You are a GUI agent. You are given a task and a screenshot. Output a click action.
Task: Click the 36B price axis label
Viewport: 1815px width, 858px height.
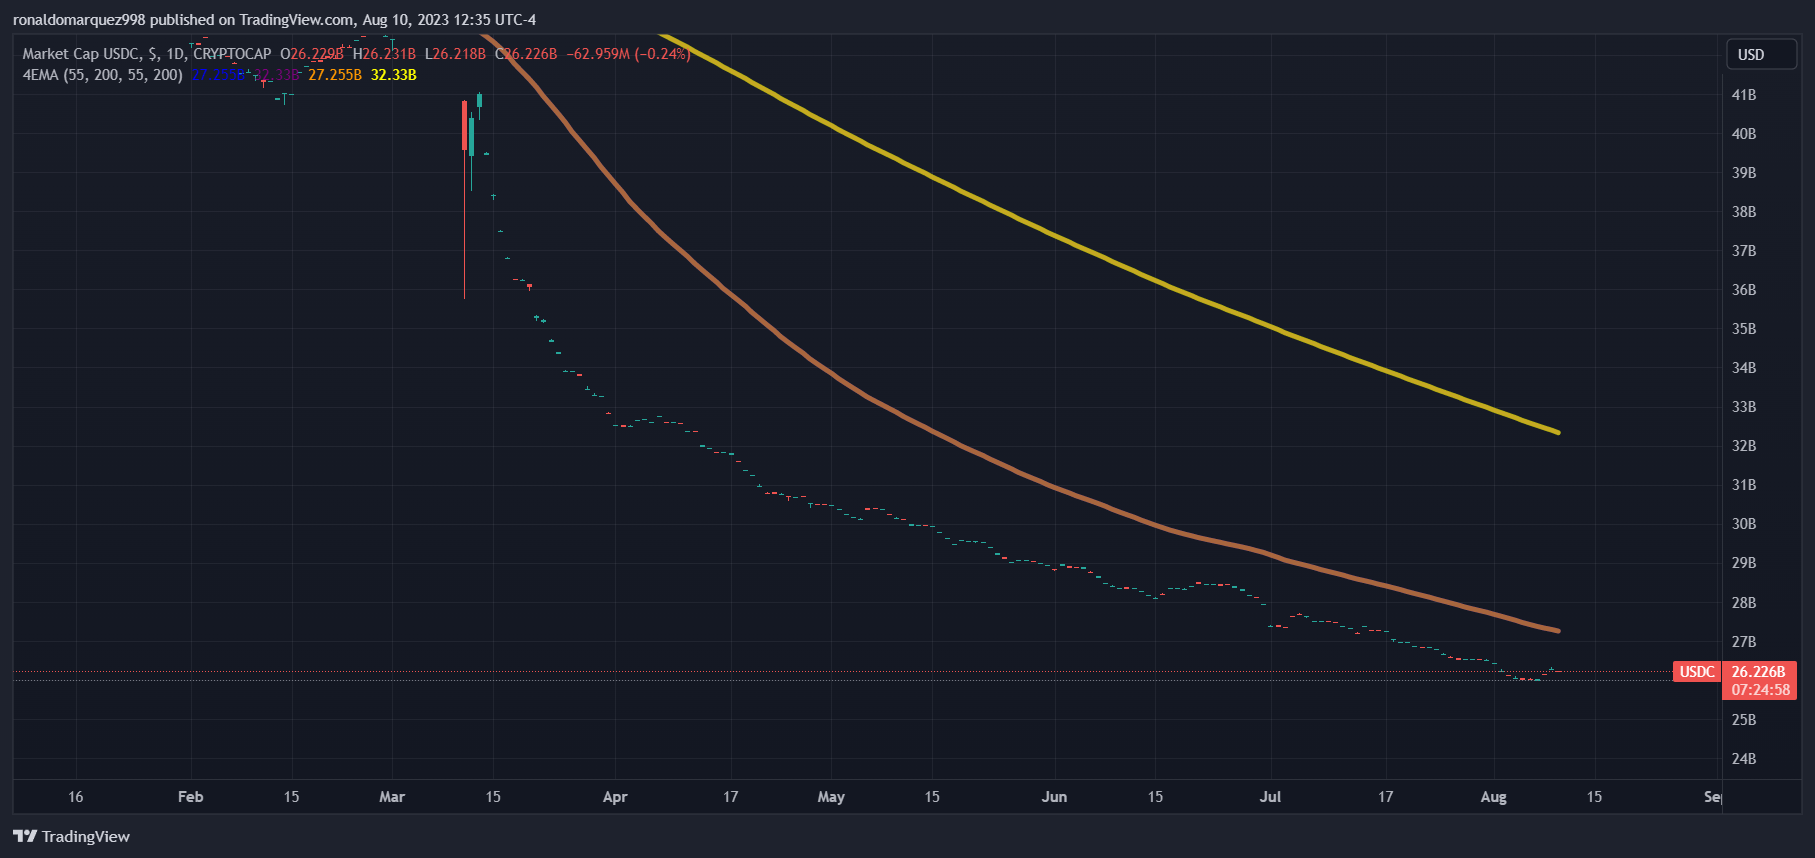[1744, 290]
